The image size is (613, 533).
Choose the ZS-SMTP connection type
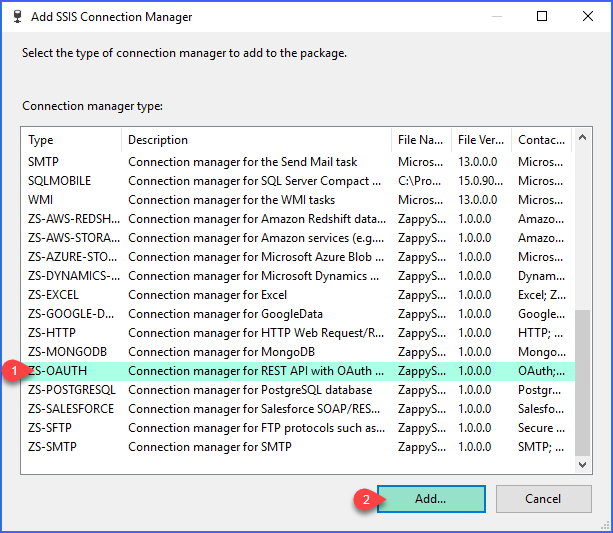298,447
